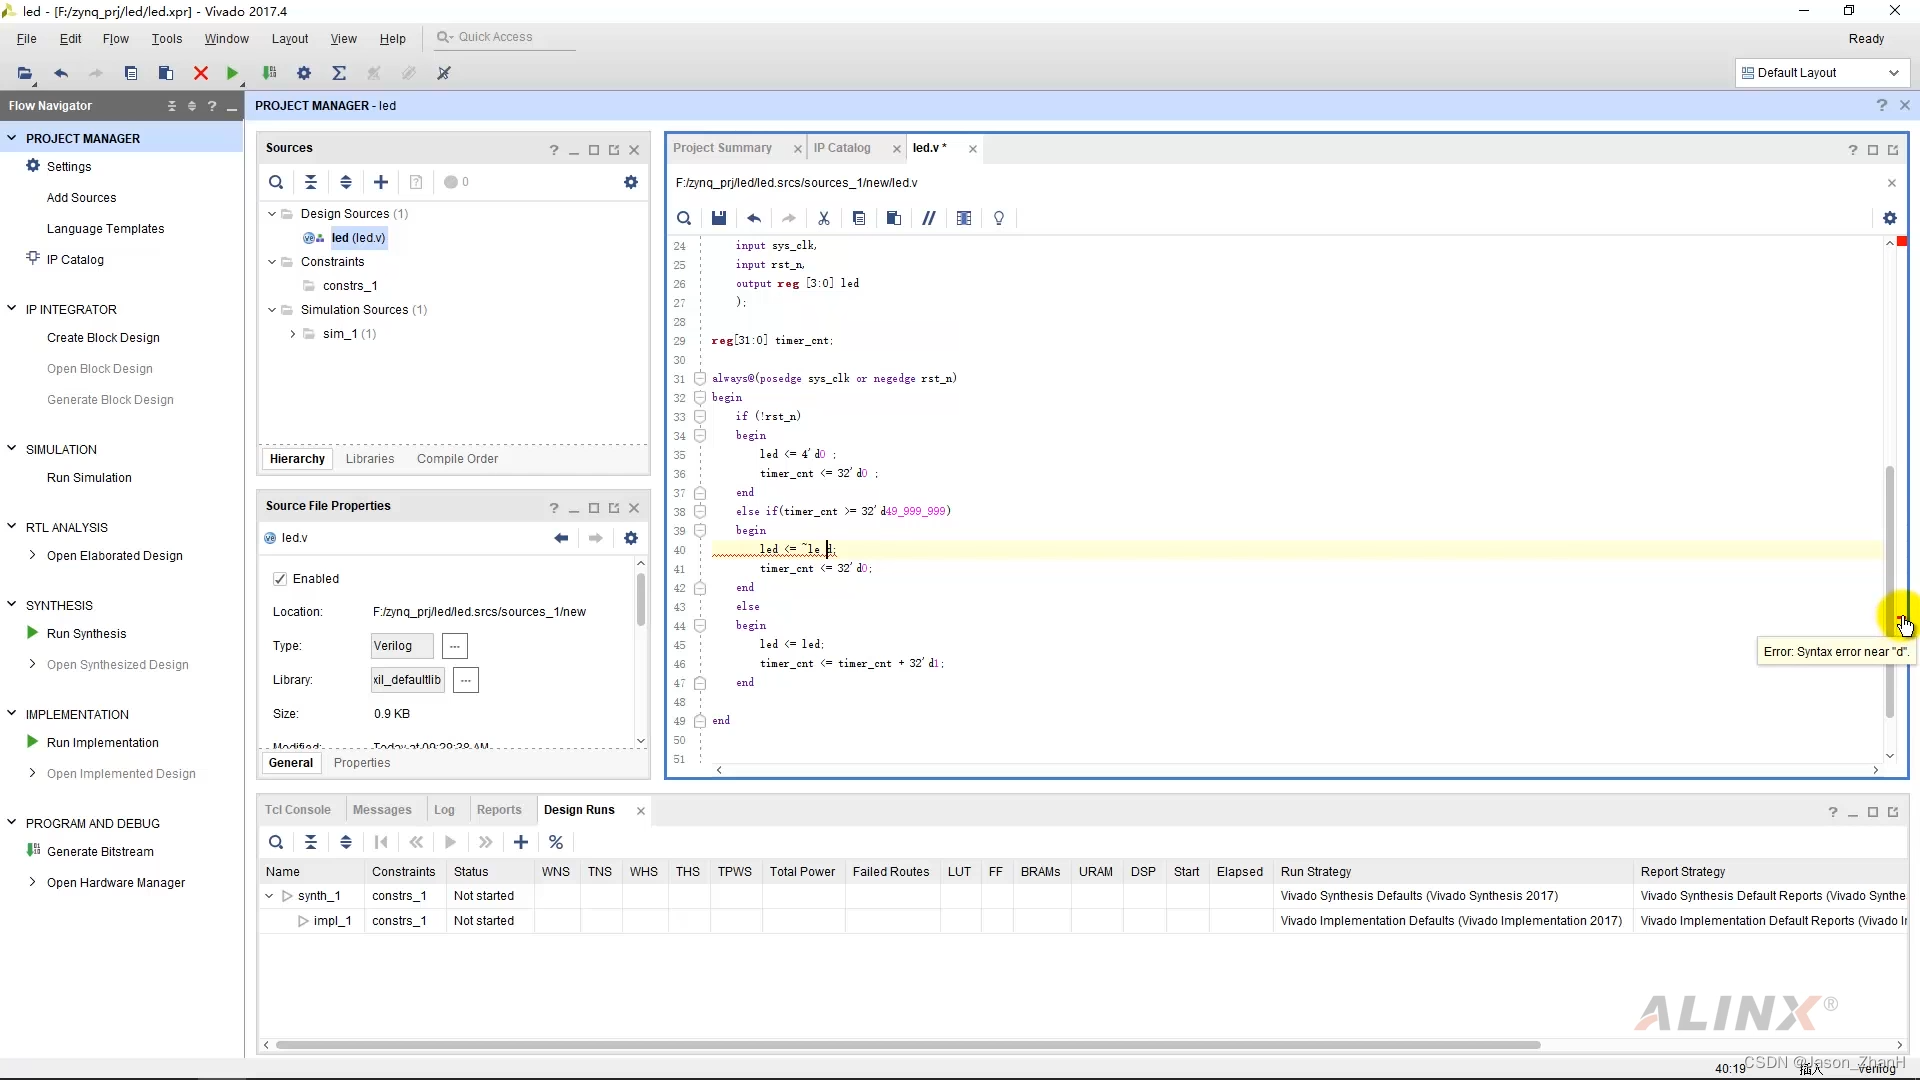Click Generate Bitstream in Flow Navigator

pos(100,852)
